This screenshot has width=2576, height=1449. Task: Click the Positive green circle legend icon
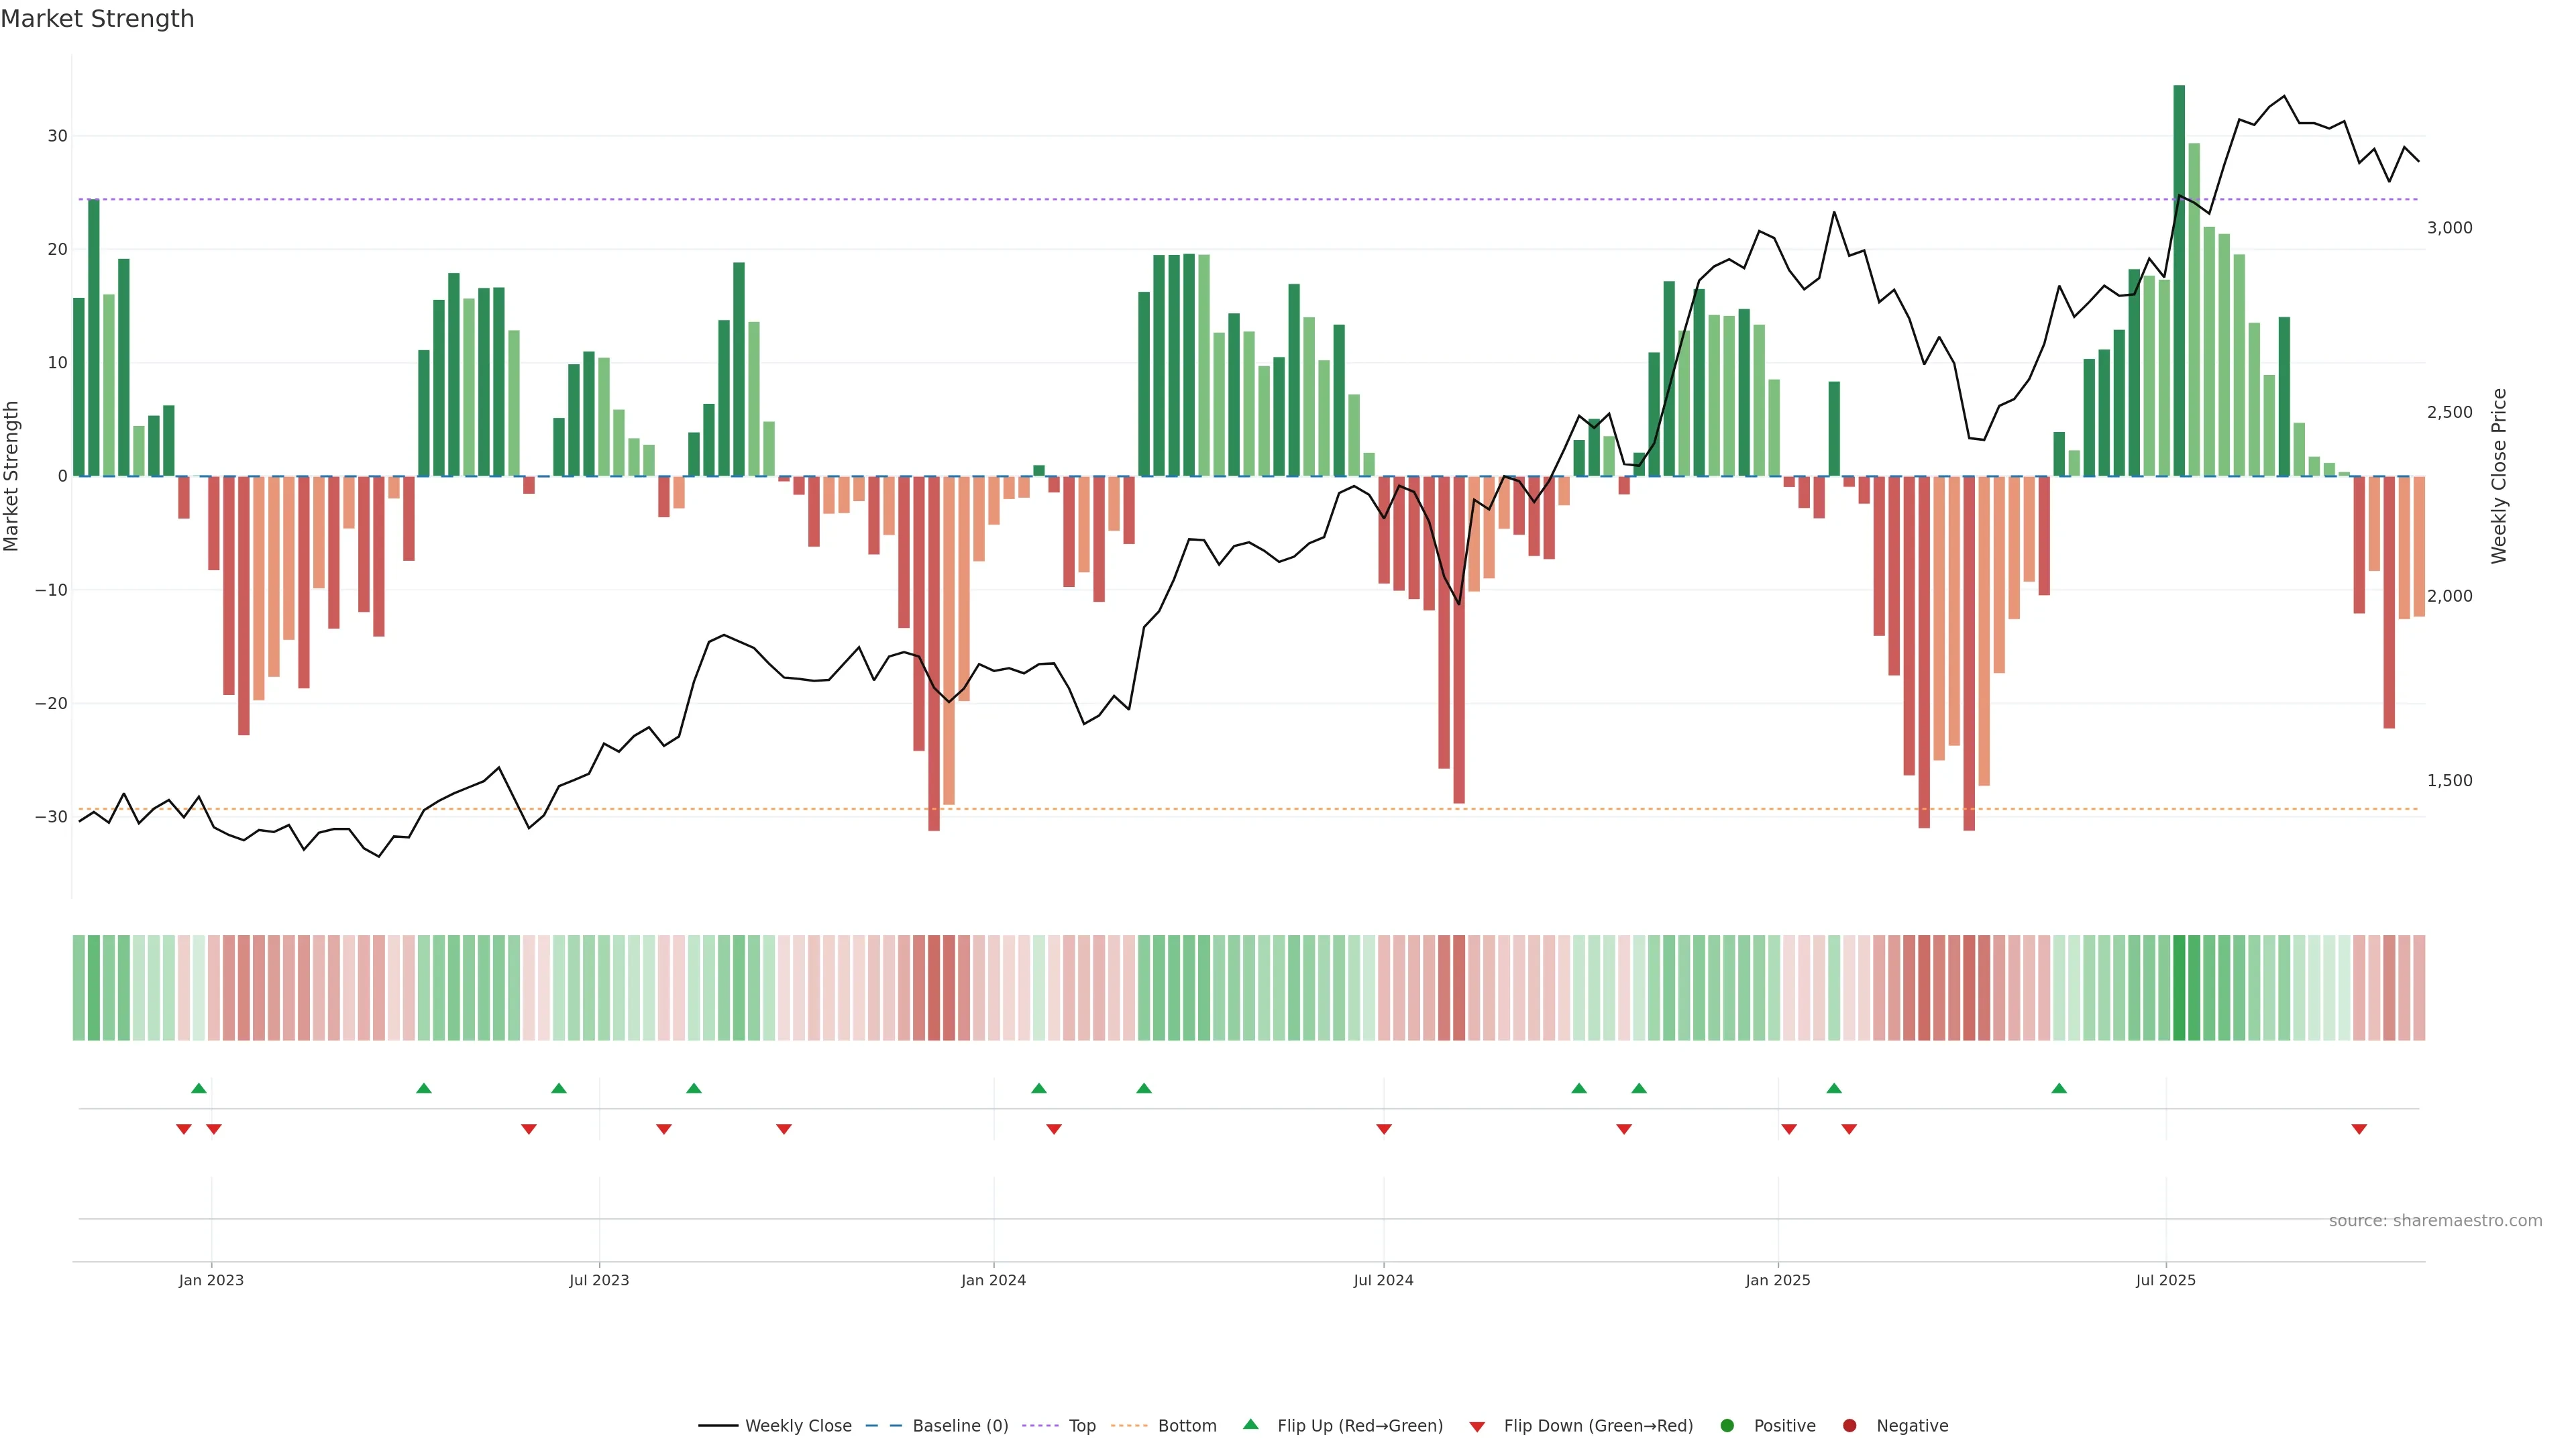click(1727, 1425)
